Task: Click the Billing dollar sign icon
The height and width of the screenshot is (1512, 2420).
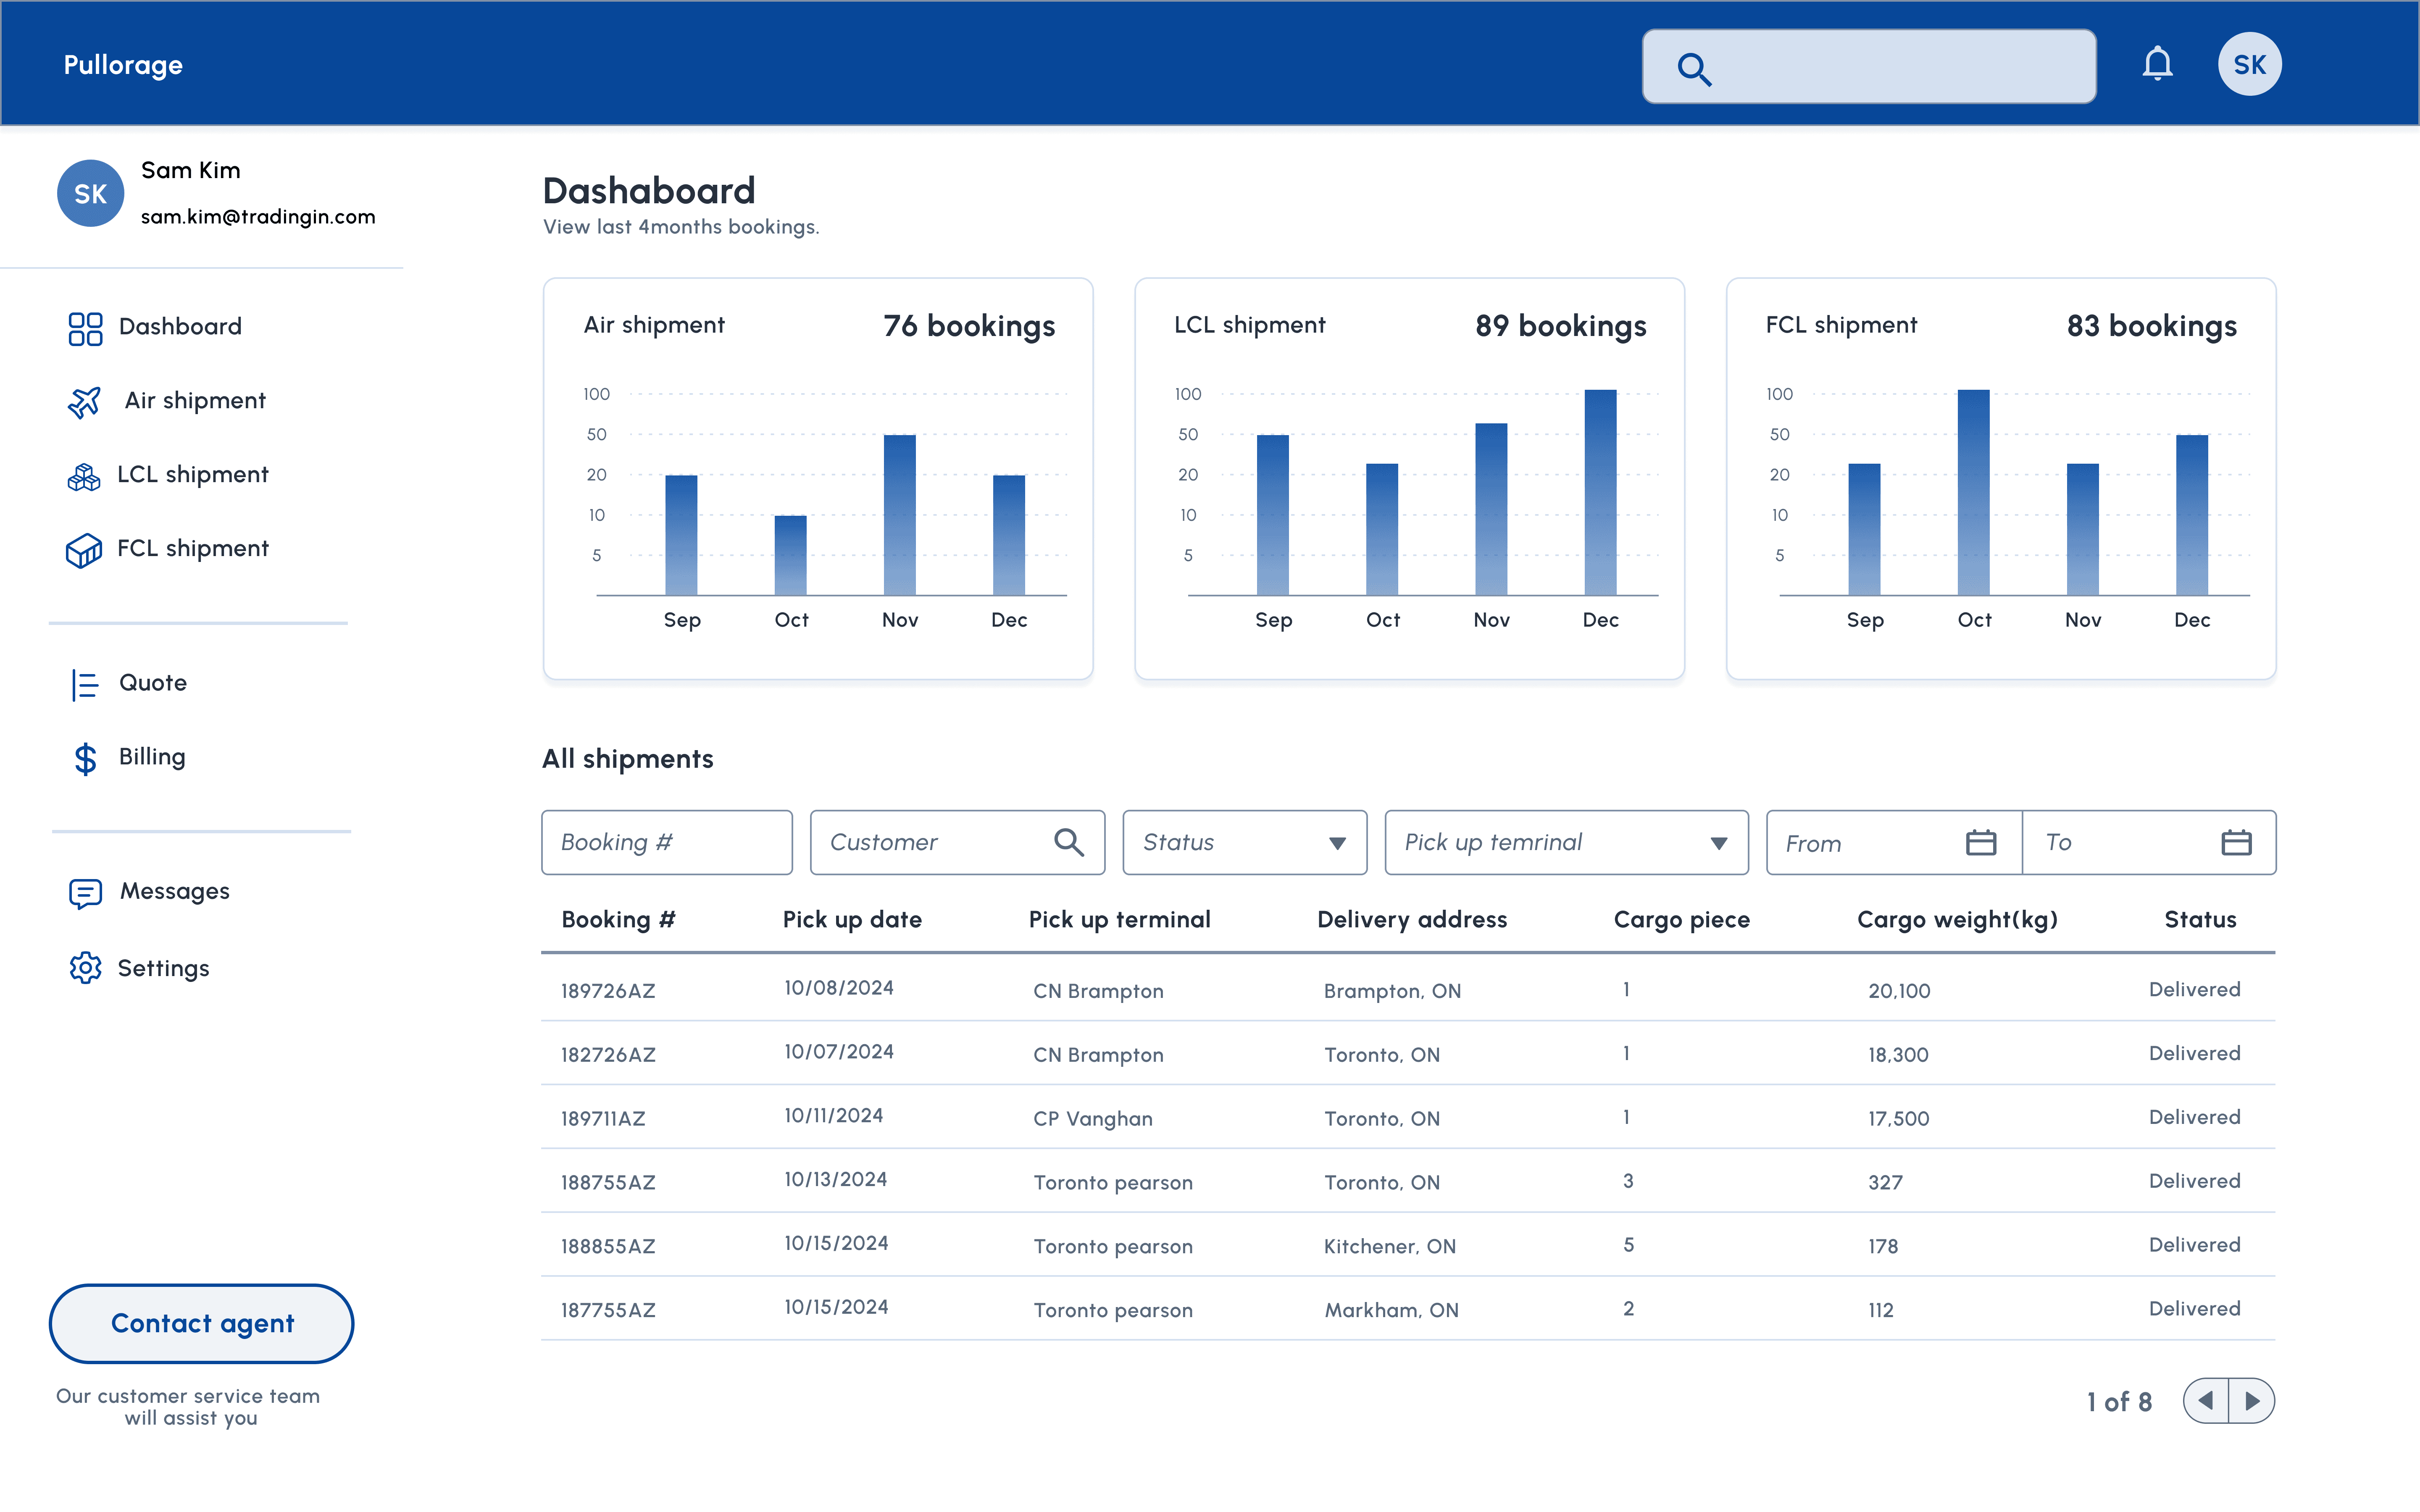Action: pyautogui.click(x=85, y=759)
